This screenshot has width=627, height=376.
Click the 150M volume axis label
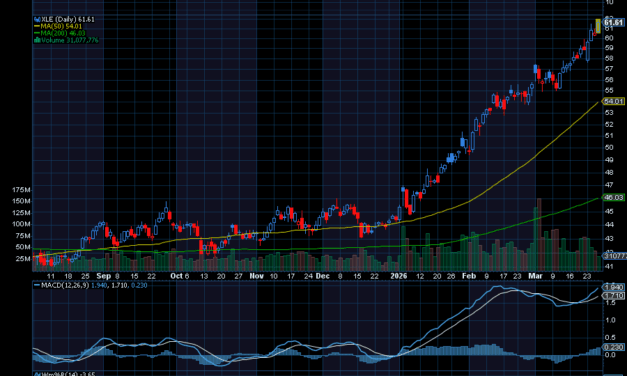[x=22, y=201]
